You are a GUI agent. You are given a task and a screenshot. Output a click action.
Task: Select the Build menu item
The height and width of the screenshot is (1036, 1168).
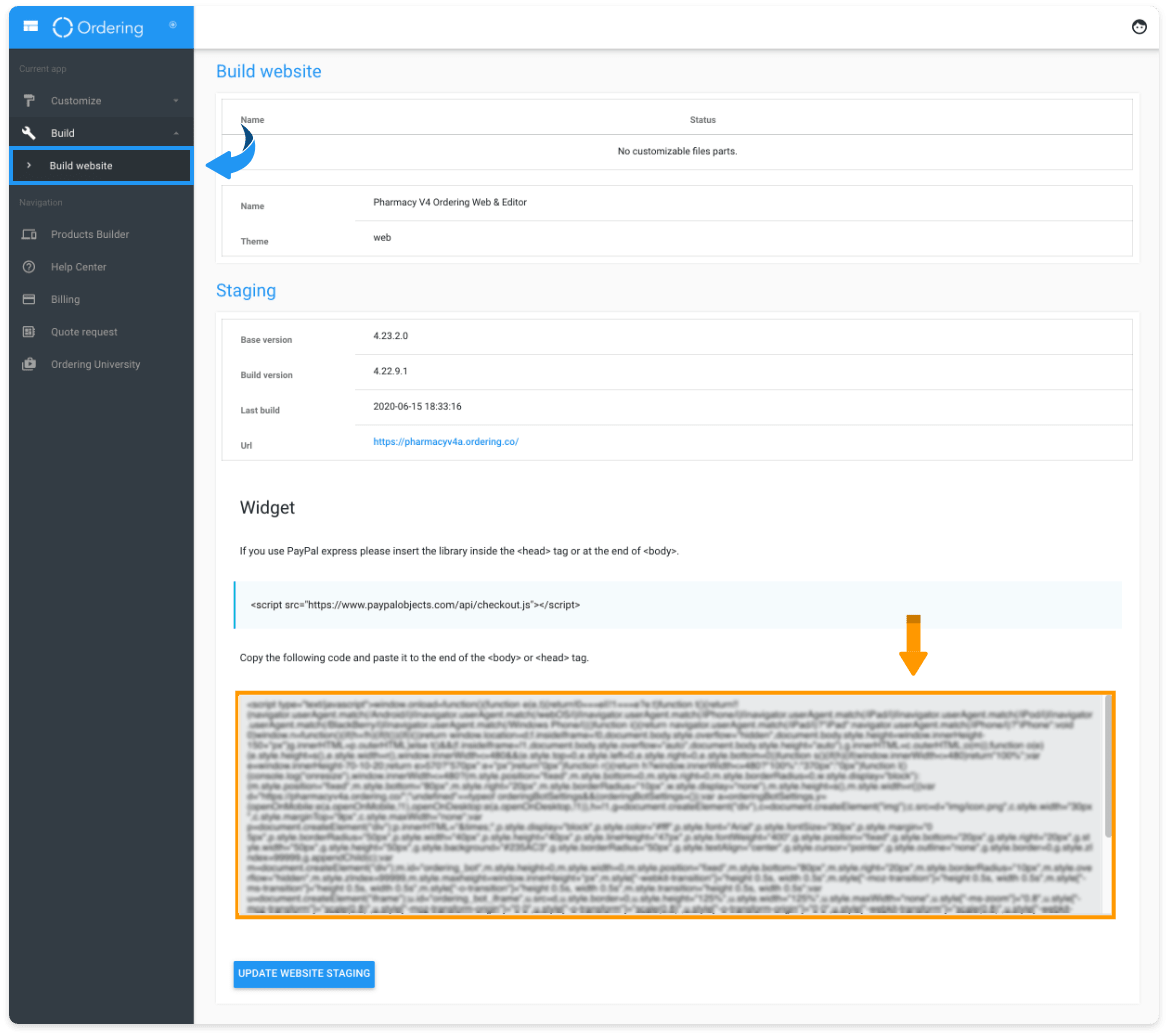point(101,133)
